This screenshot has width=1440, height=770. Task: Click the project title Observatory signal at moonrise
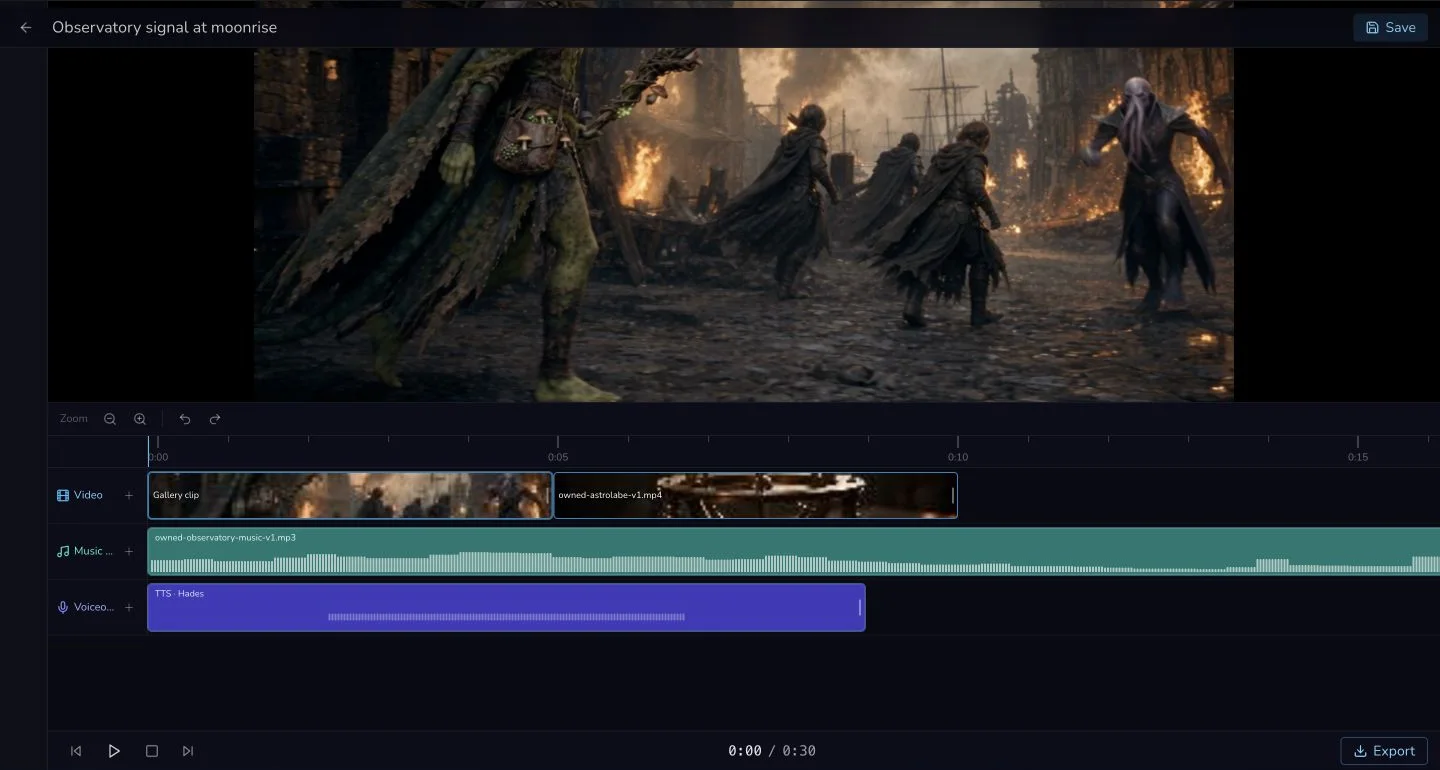tap(164, 28)
